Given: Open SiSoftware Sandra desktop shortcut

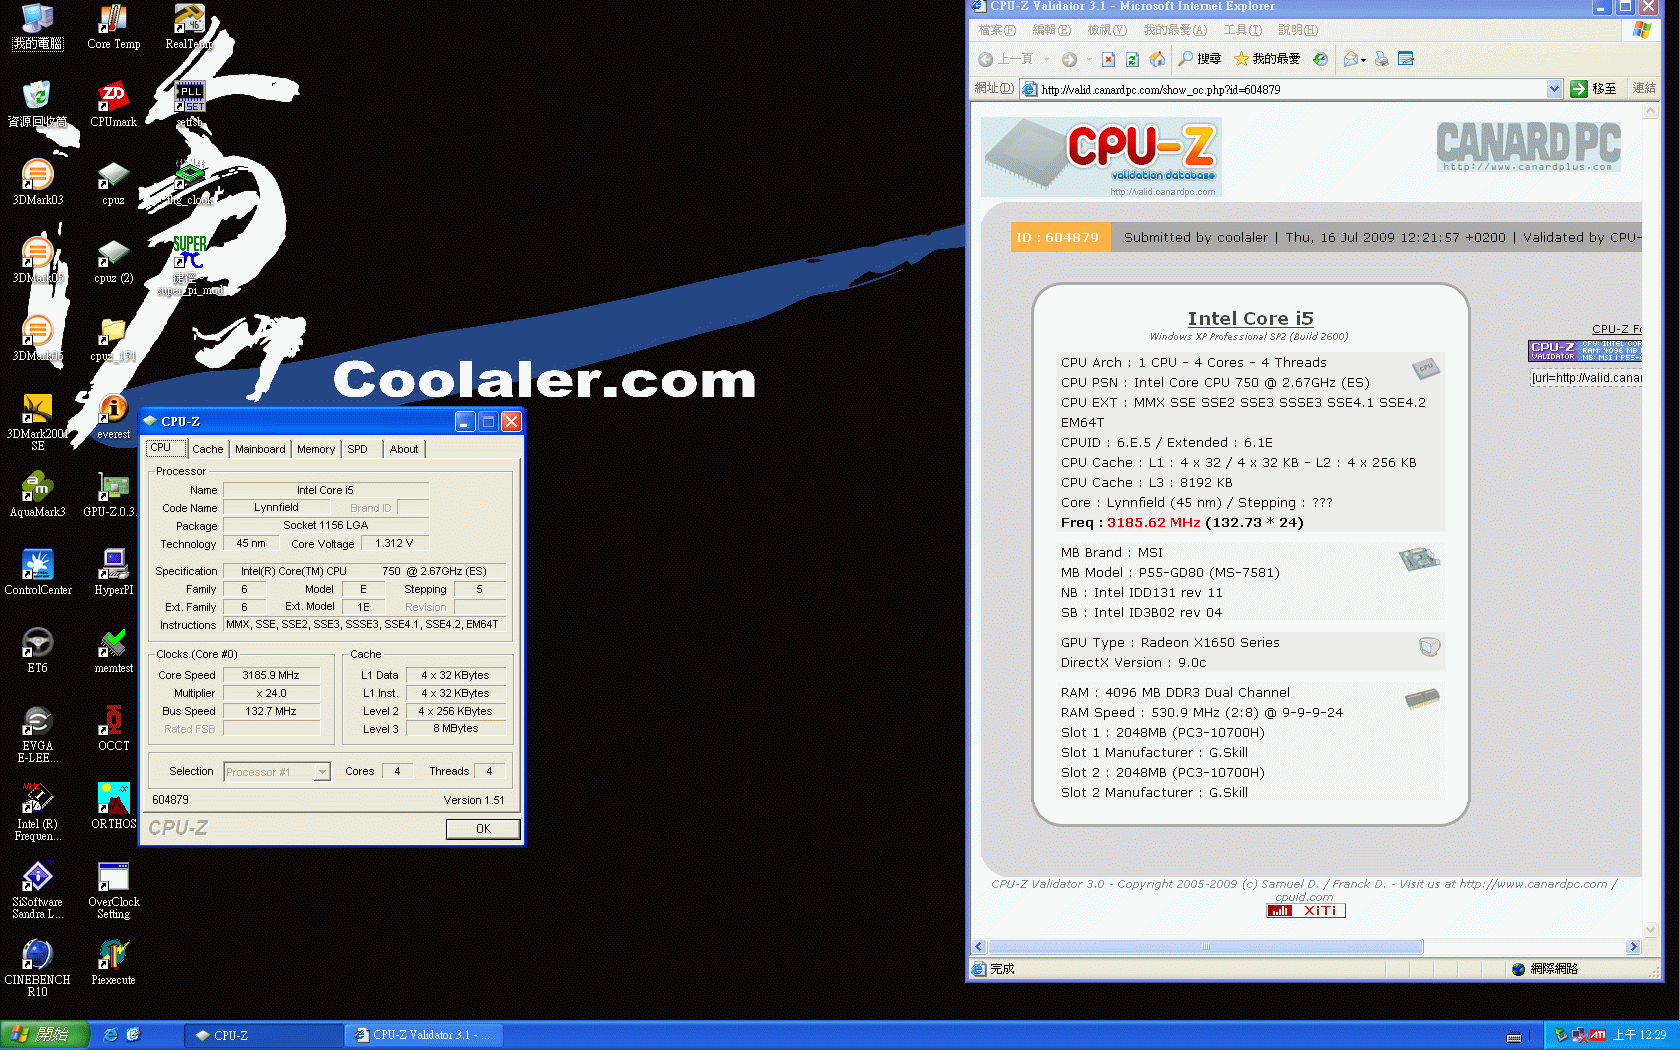Looking at the screenshot, I should 37,890.
